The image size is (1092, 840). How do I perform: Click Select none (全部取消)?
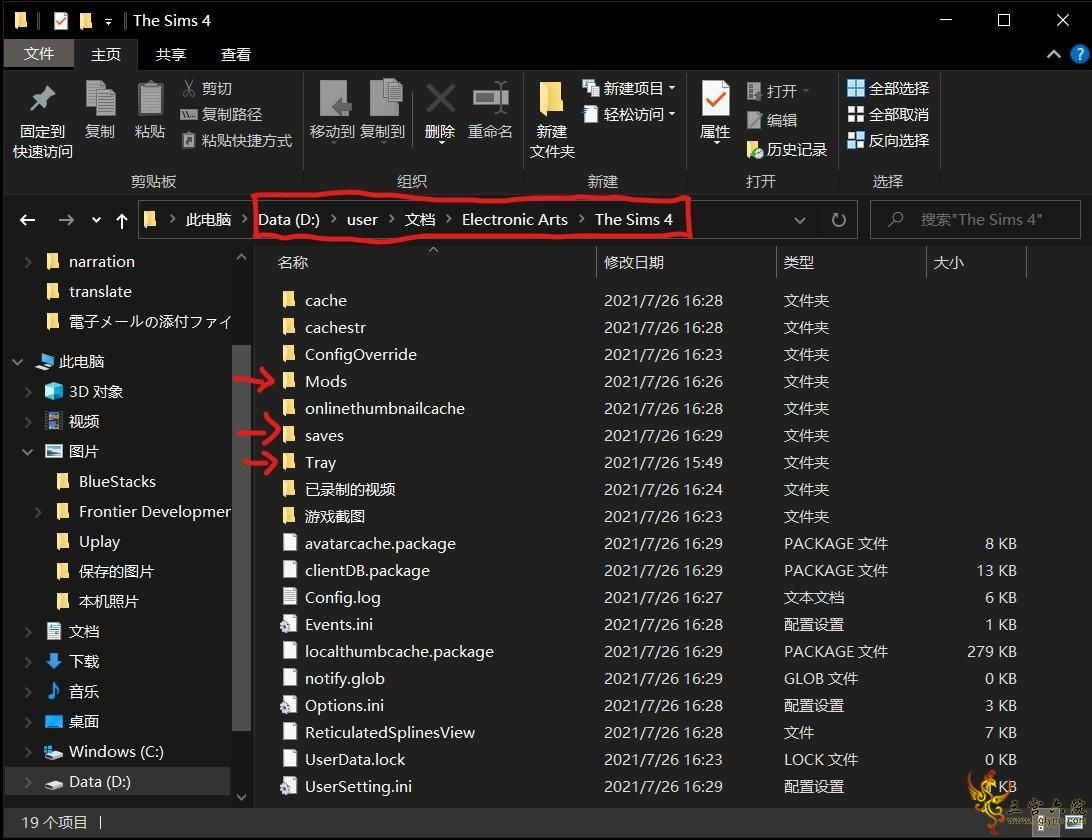tap(888, 114)
